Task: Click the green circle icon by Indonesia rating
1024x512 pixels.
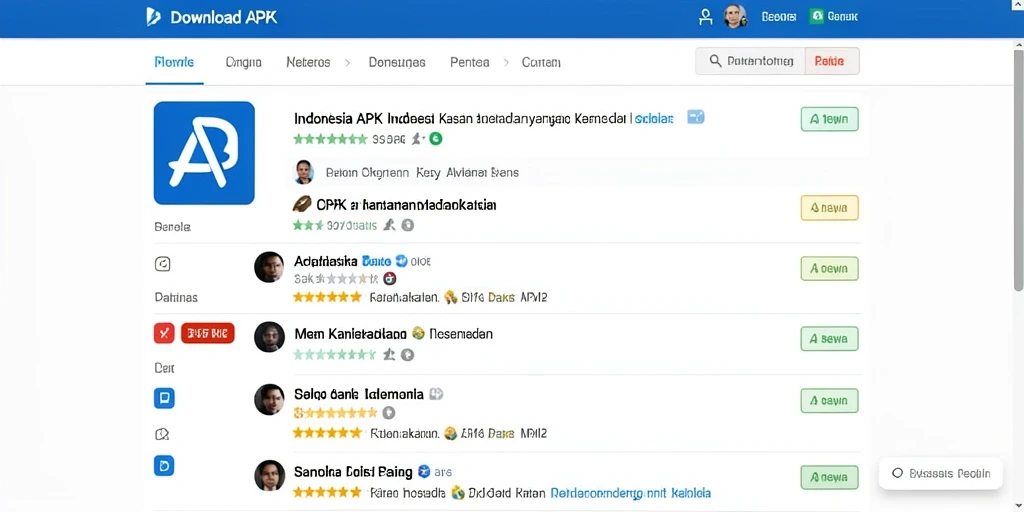Action: coord(436,138)
